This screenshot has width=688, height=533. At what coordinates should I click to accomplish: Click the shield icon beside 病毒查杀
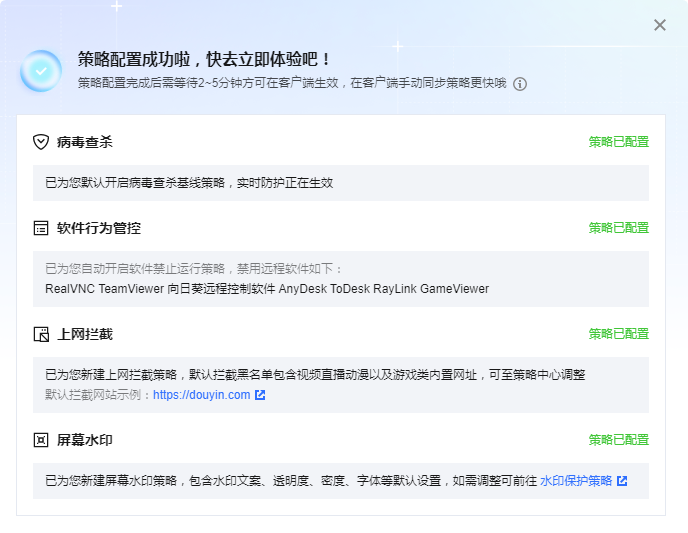point(41,142)
